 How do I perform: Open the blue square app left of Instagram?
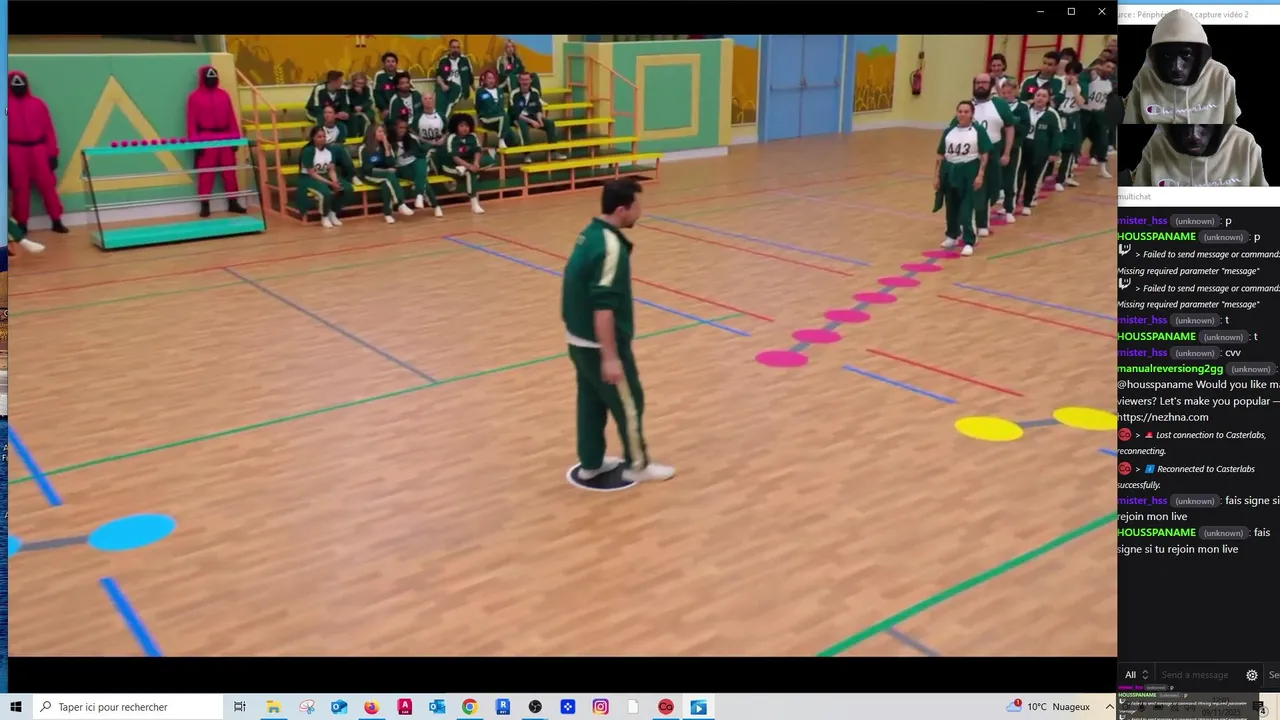click(x=568, y=707)
